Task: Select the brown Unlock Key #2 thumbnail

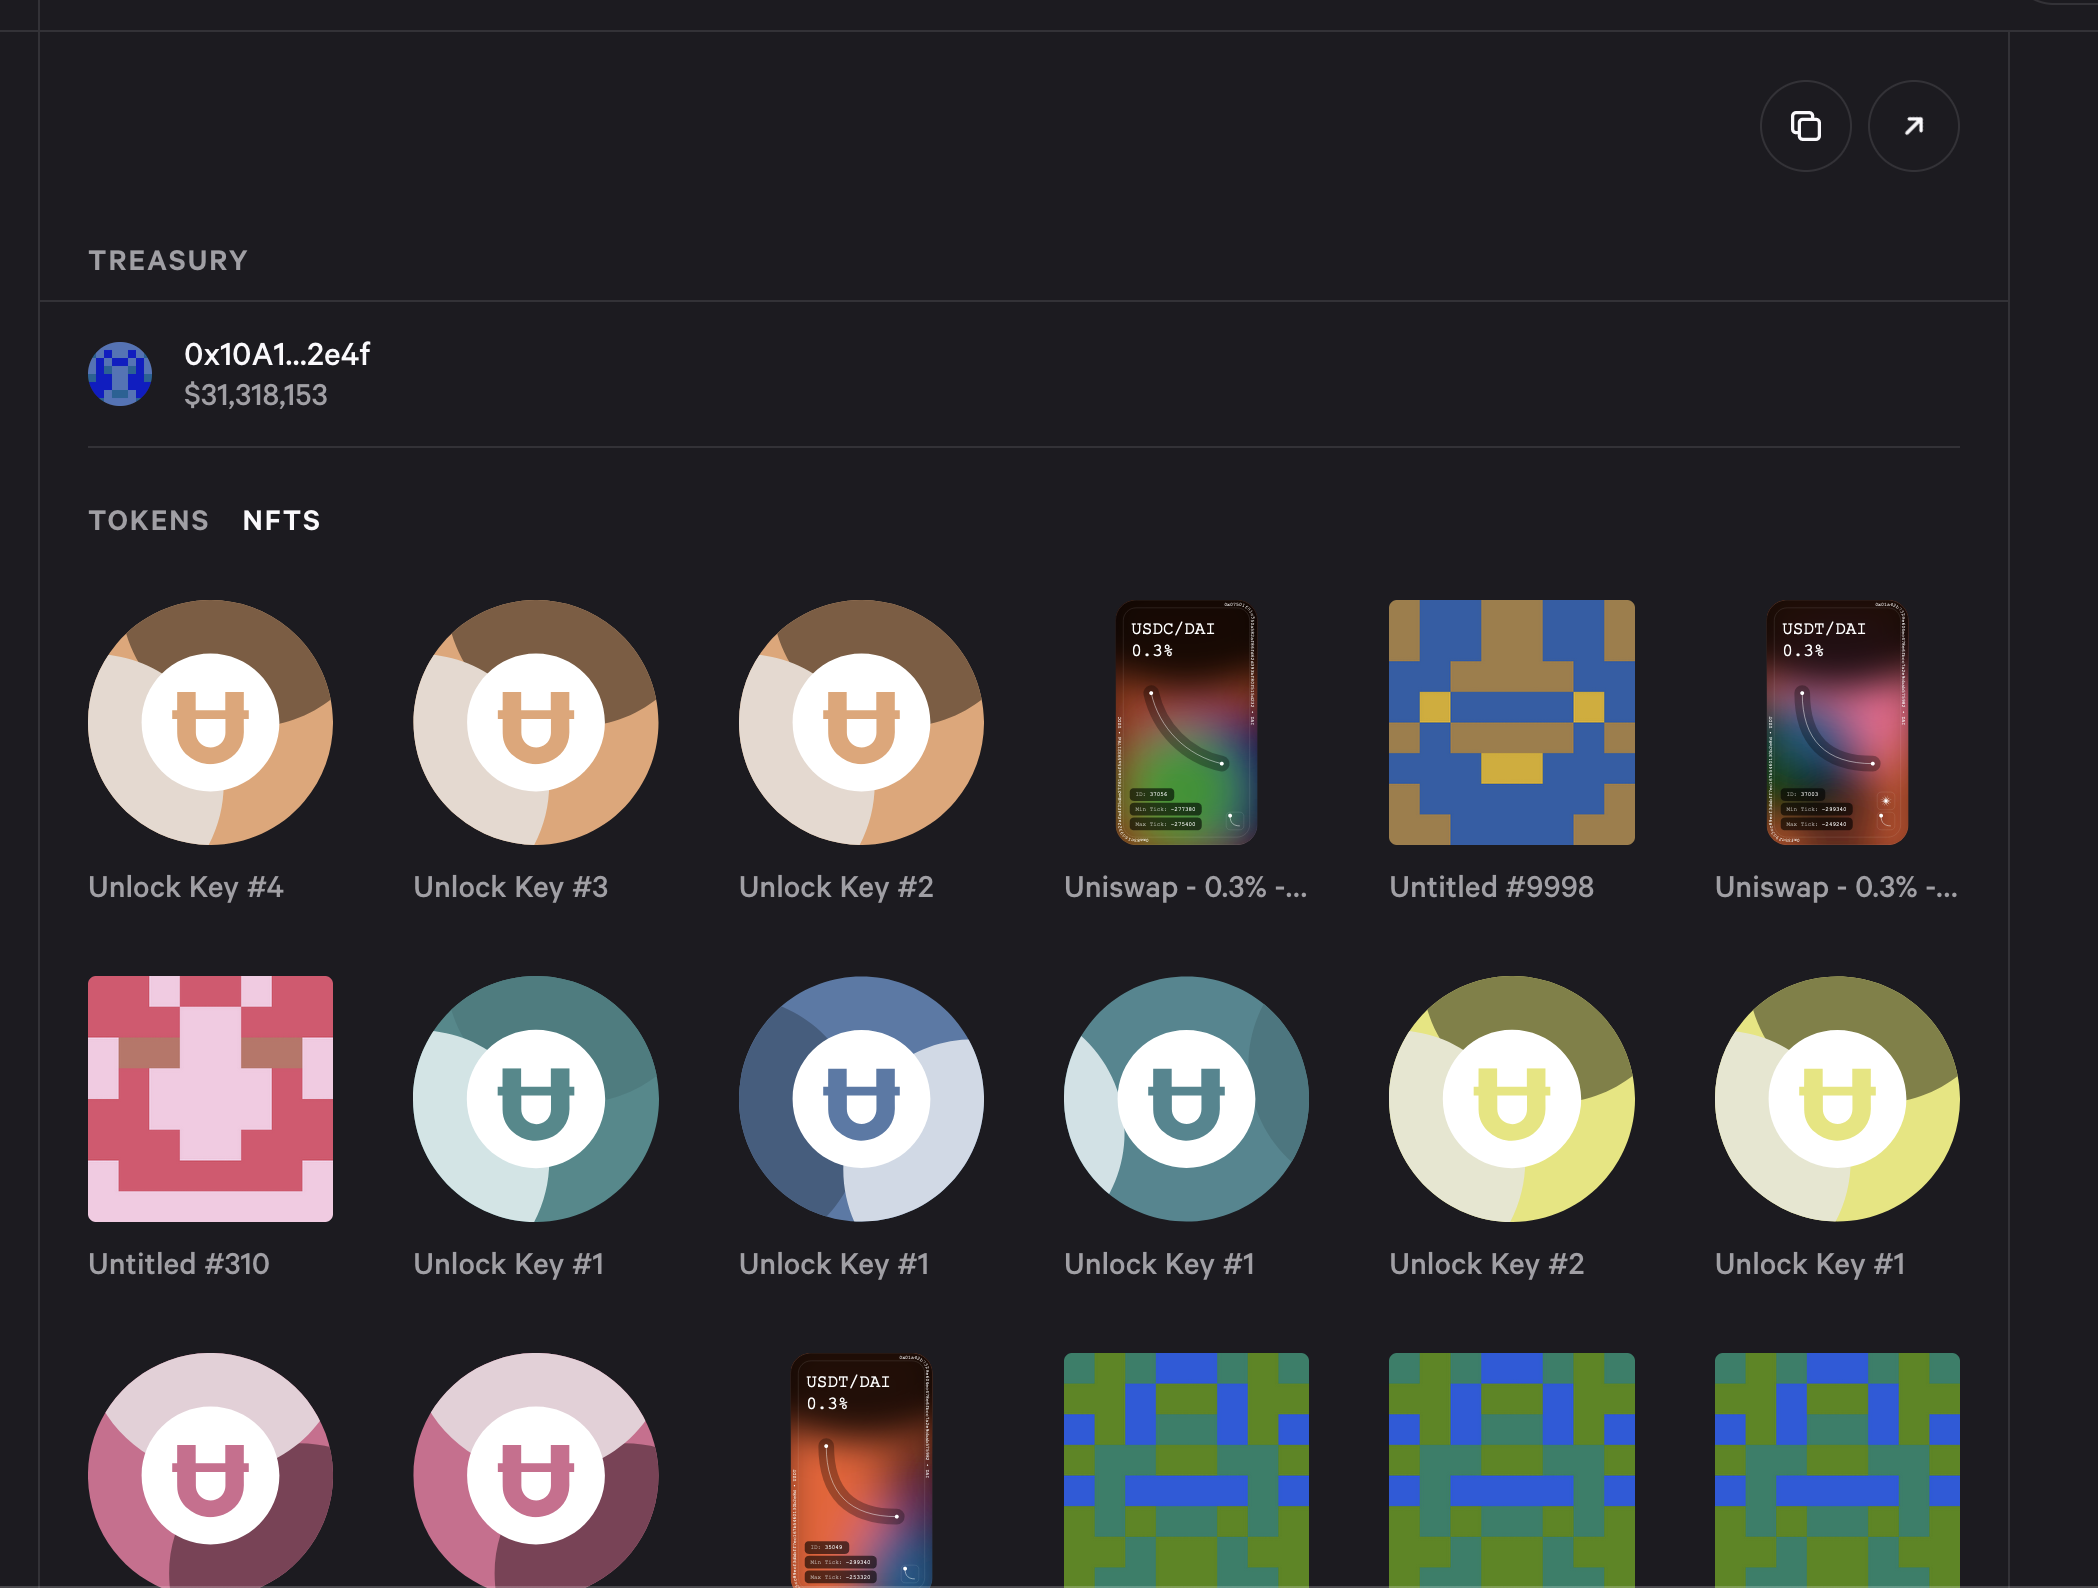Action: click(x=861, y=722)
